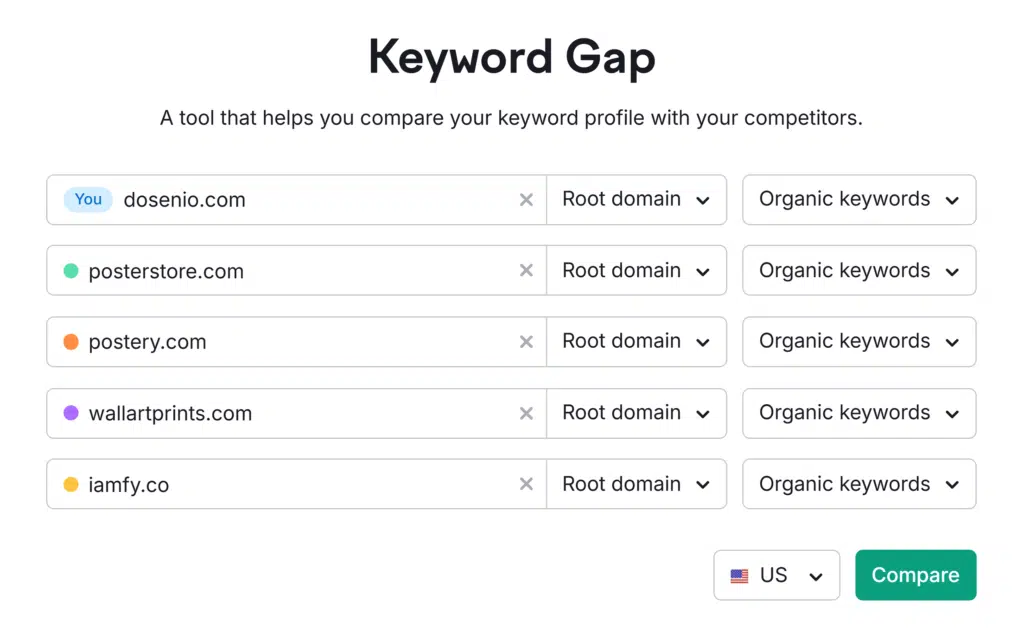1024x639 pixels.
Task: Open the US country database selector
Action: pos(777,576)
